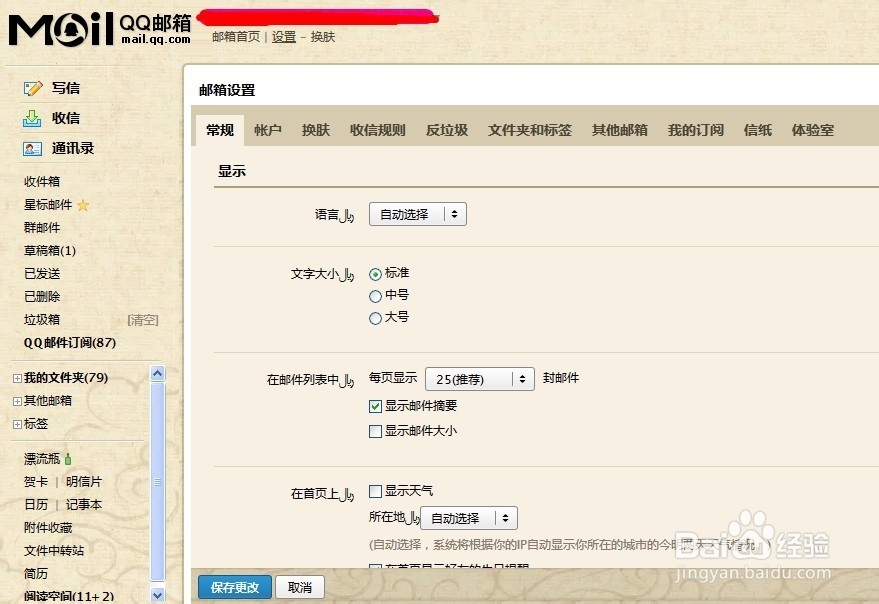Select the 写信 (compose mail) icon
Viewport: 879px width, 604px height.
[33, 88]
